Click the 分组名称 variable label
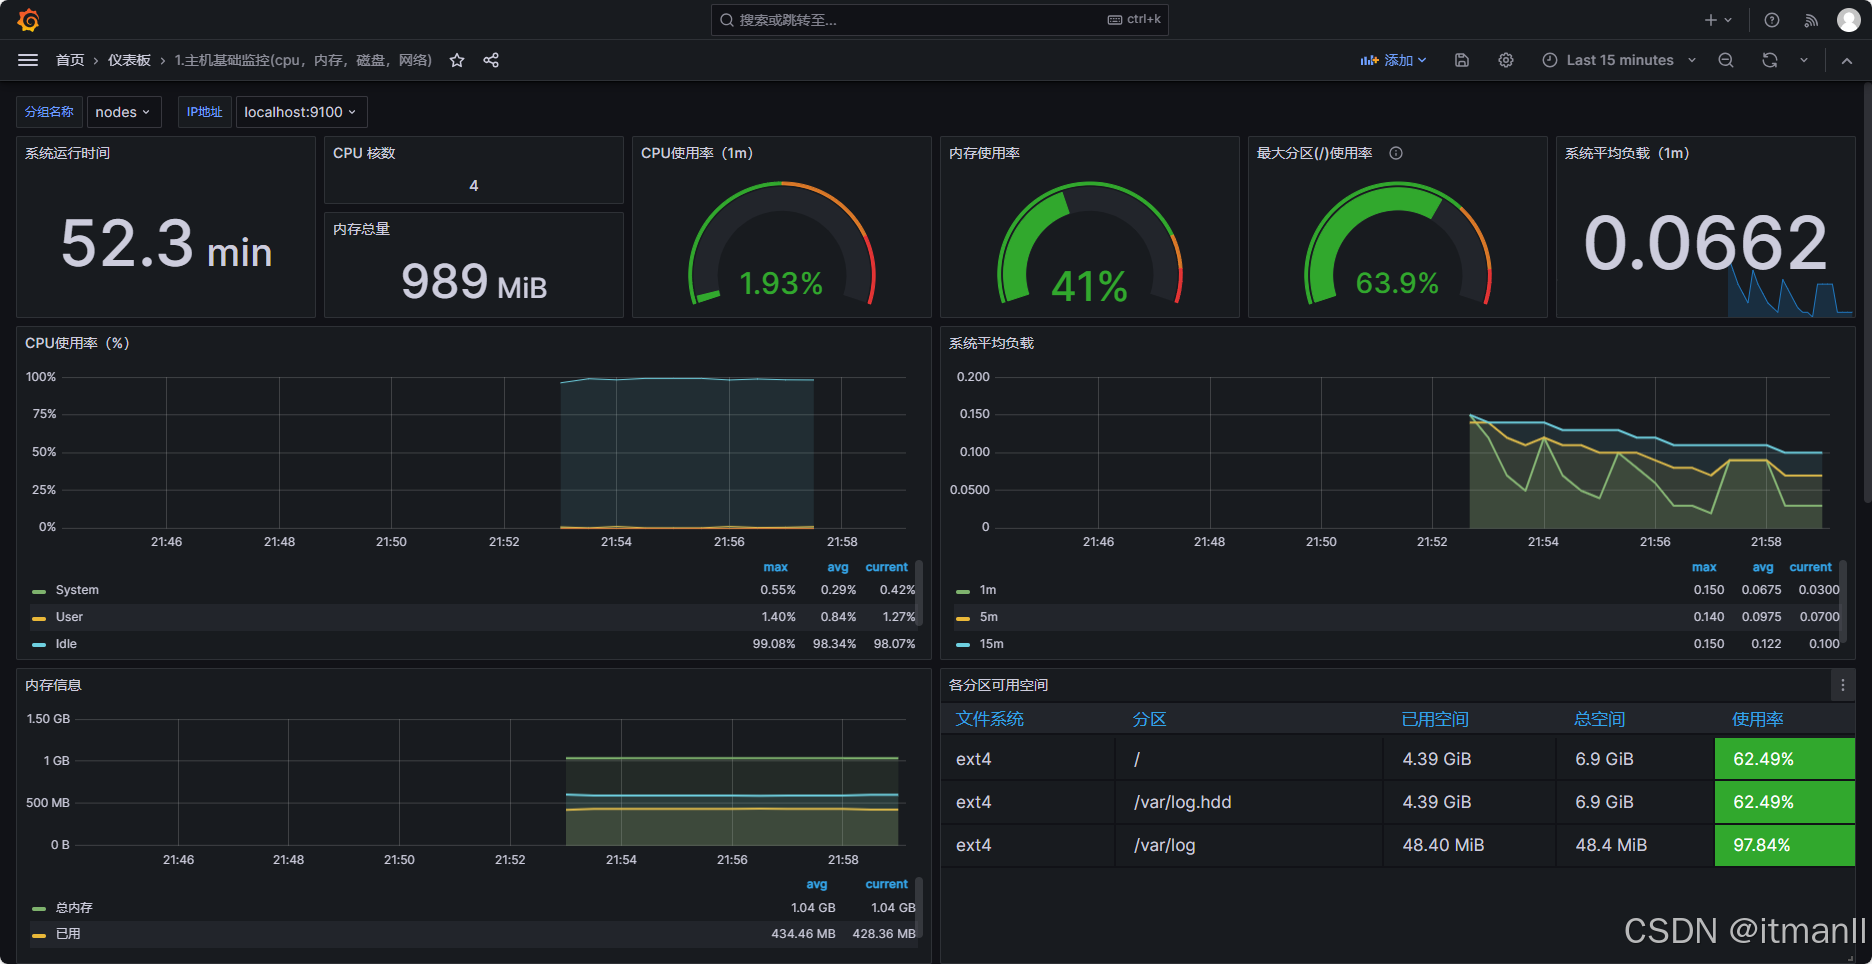This screenshot has width=1872, height=964. coord(50,112)
